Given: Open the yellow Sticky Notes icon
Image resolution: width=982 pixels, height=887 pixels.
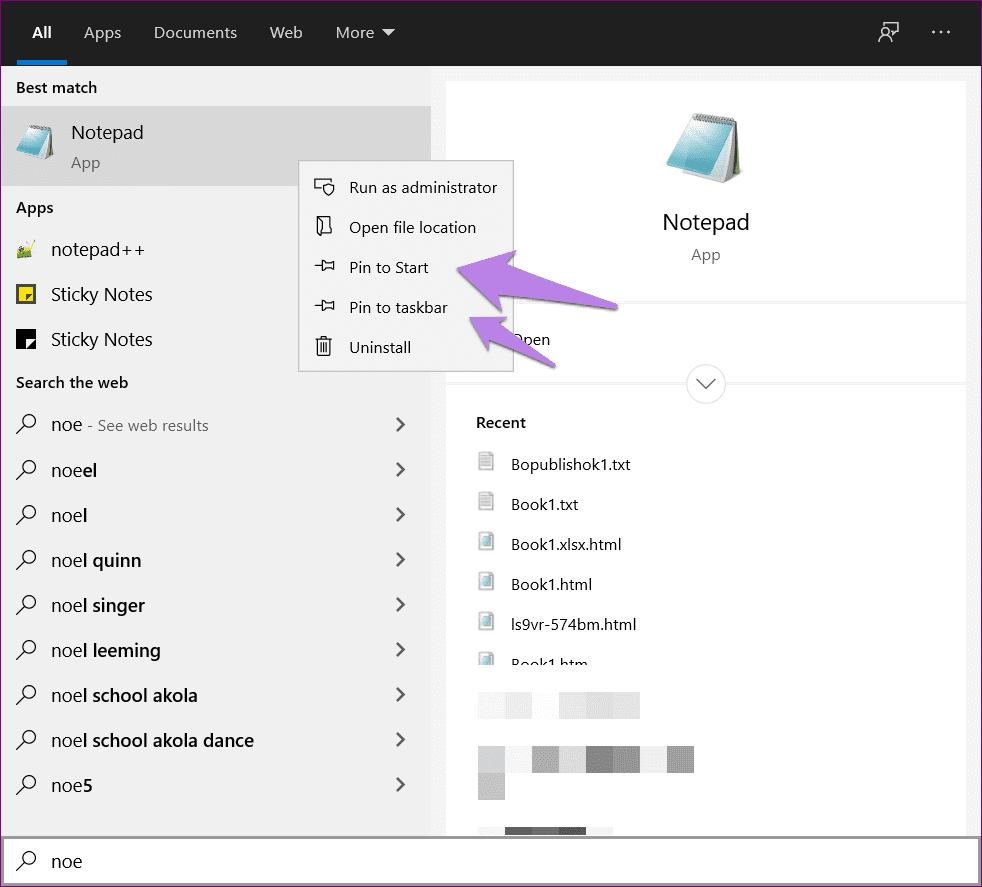Looking at the screenshot, I should (x=28, y=294).
